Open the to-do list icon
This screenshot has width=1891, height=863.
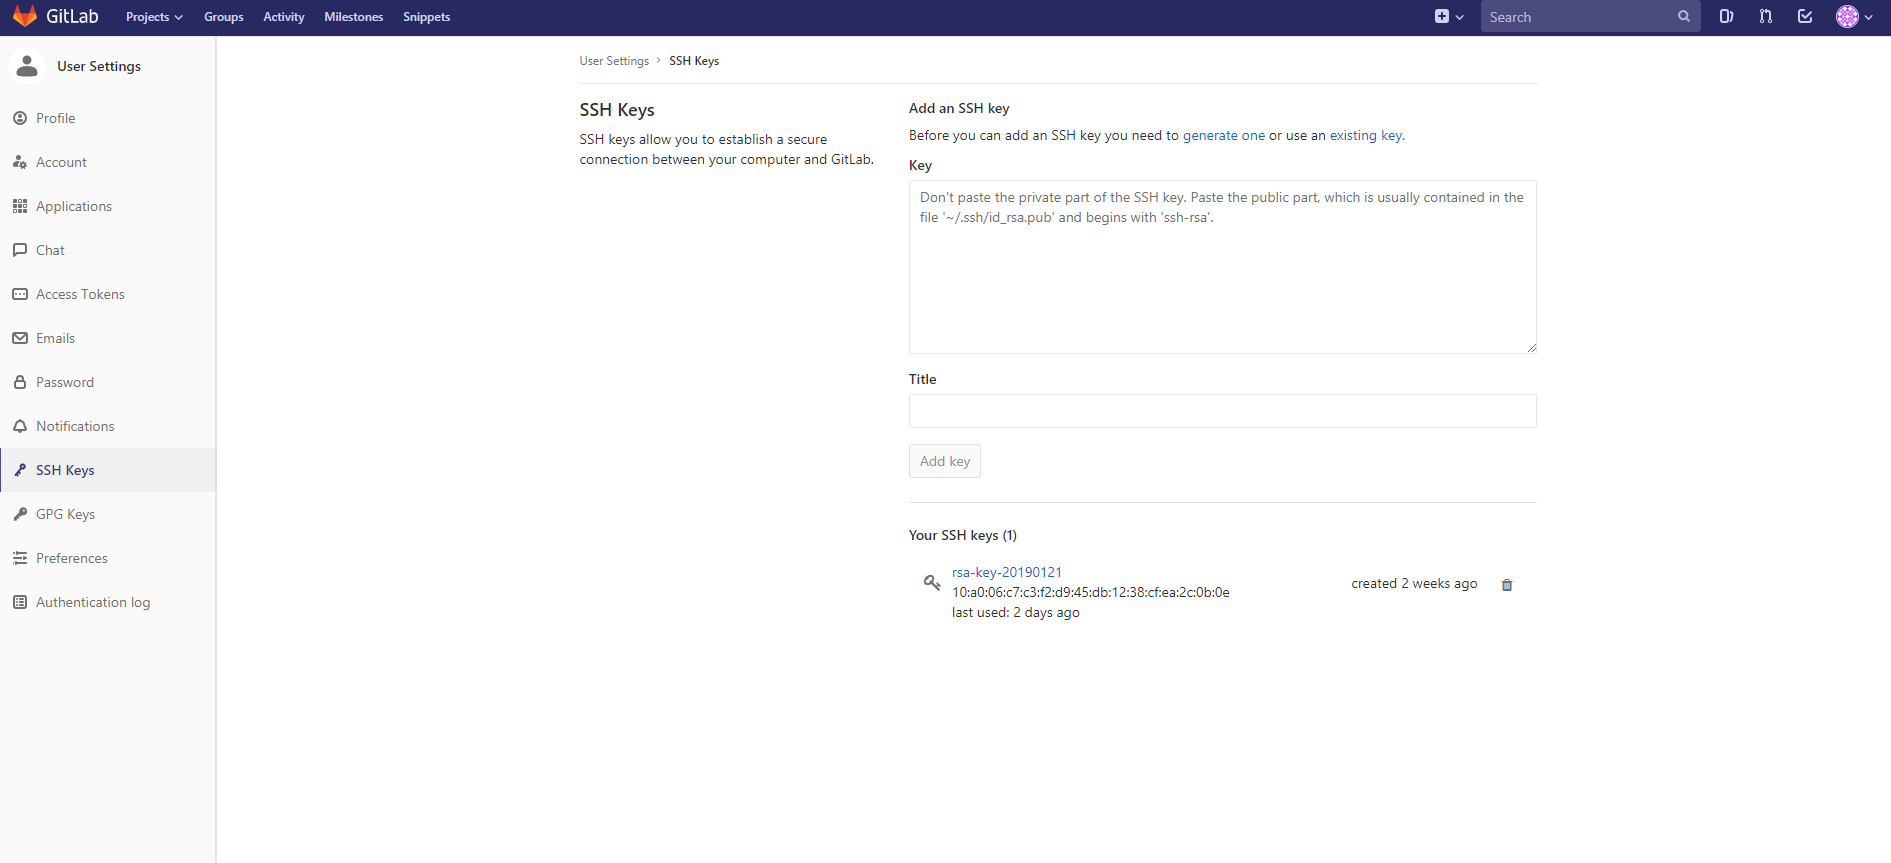[x=1805, y=16]
